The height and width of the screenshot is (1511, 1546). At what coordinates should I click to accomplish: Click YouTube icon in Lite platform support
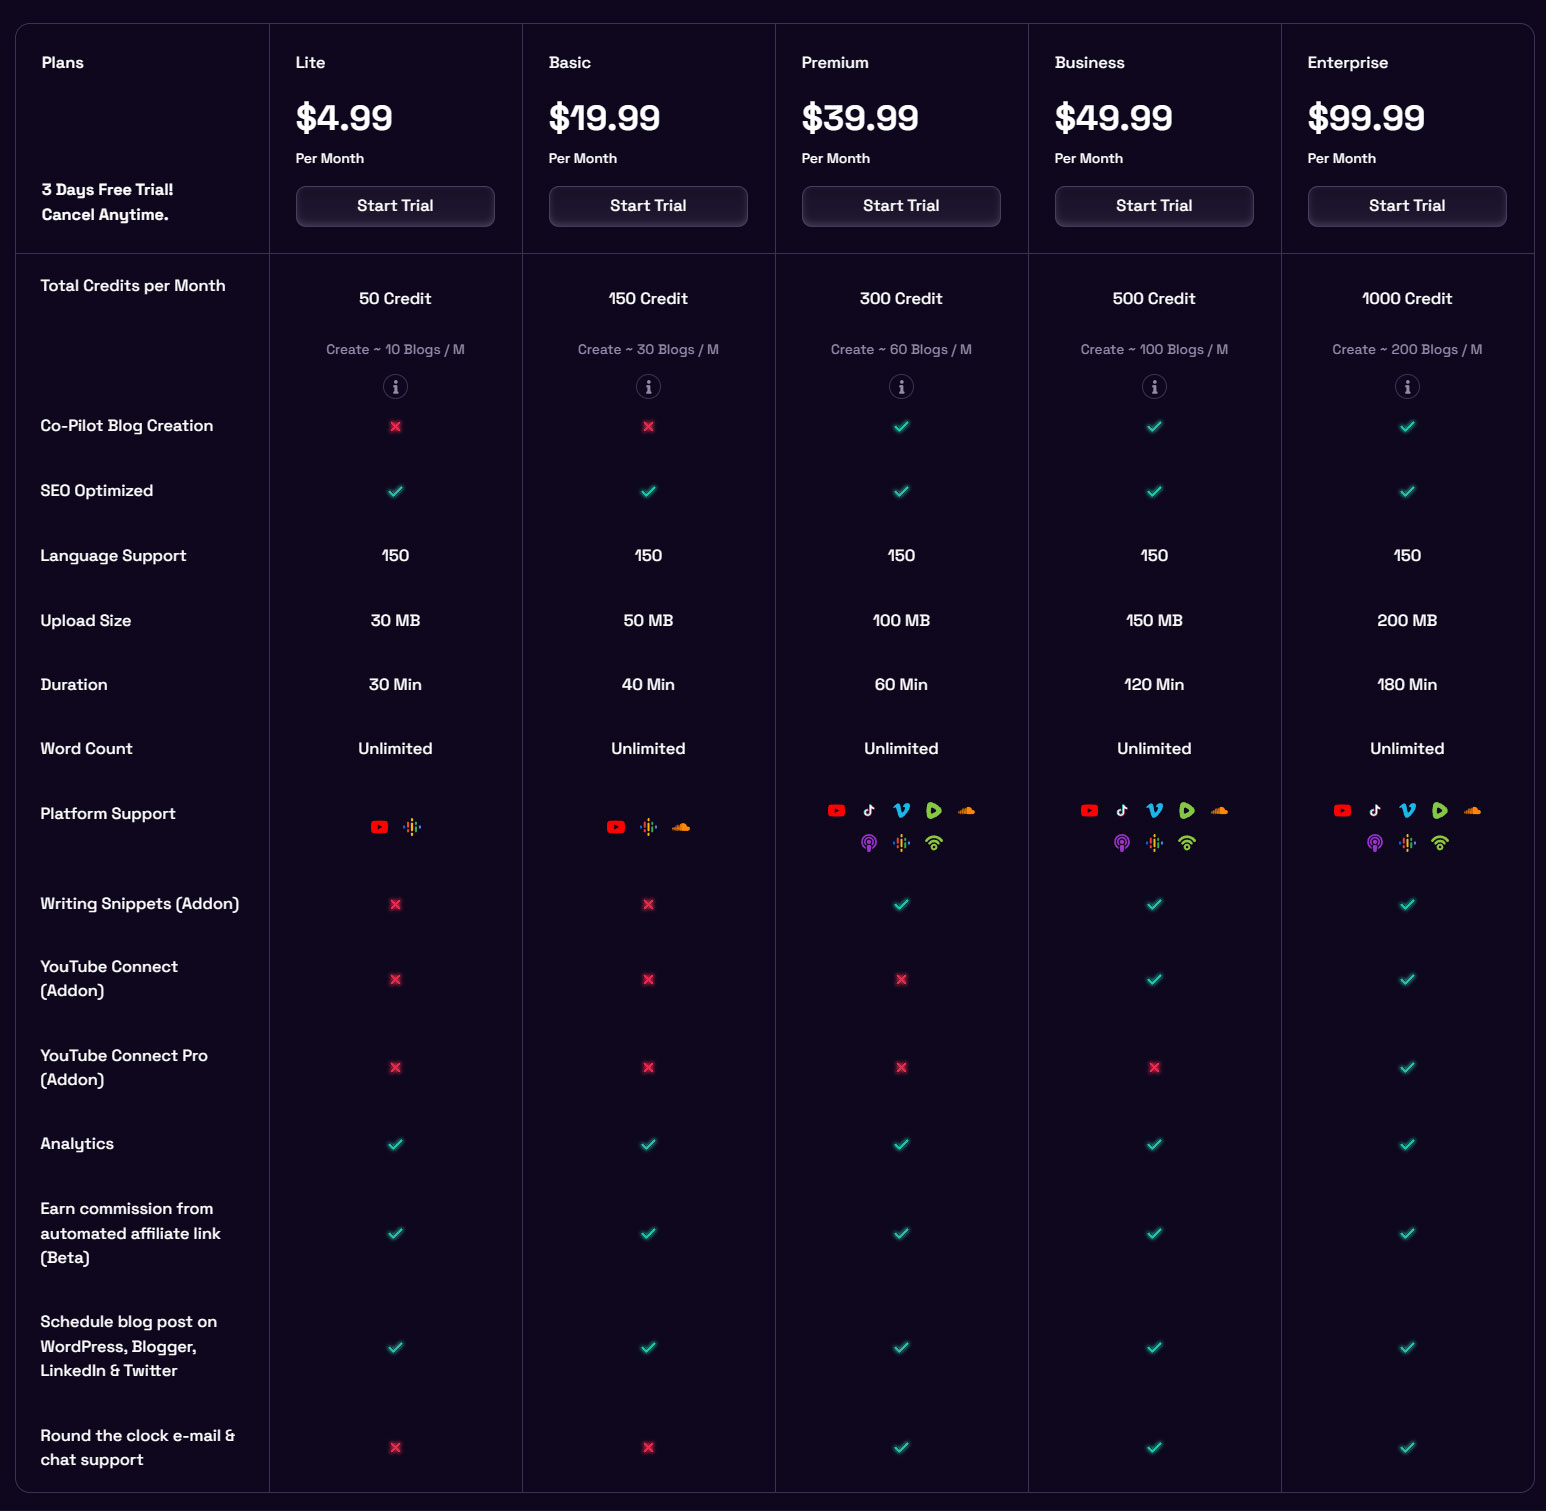pos(379,827)
